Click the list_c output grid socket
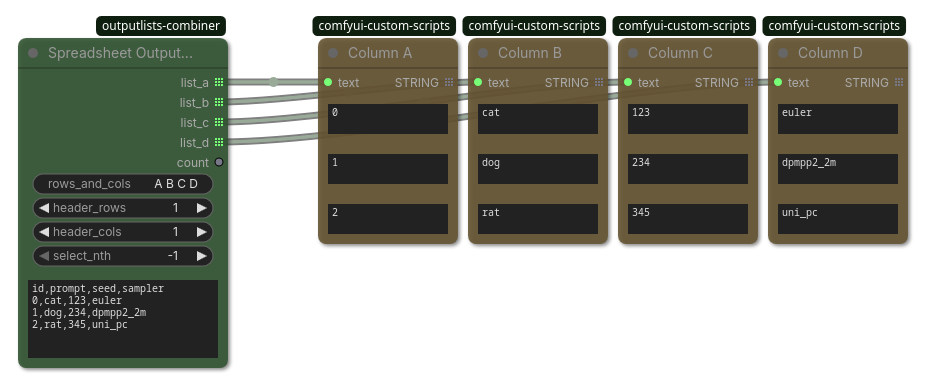 [x=219, y=122]
